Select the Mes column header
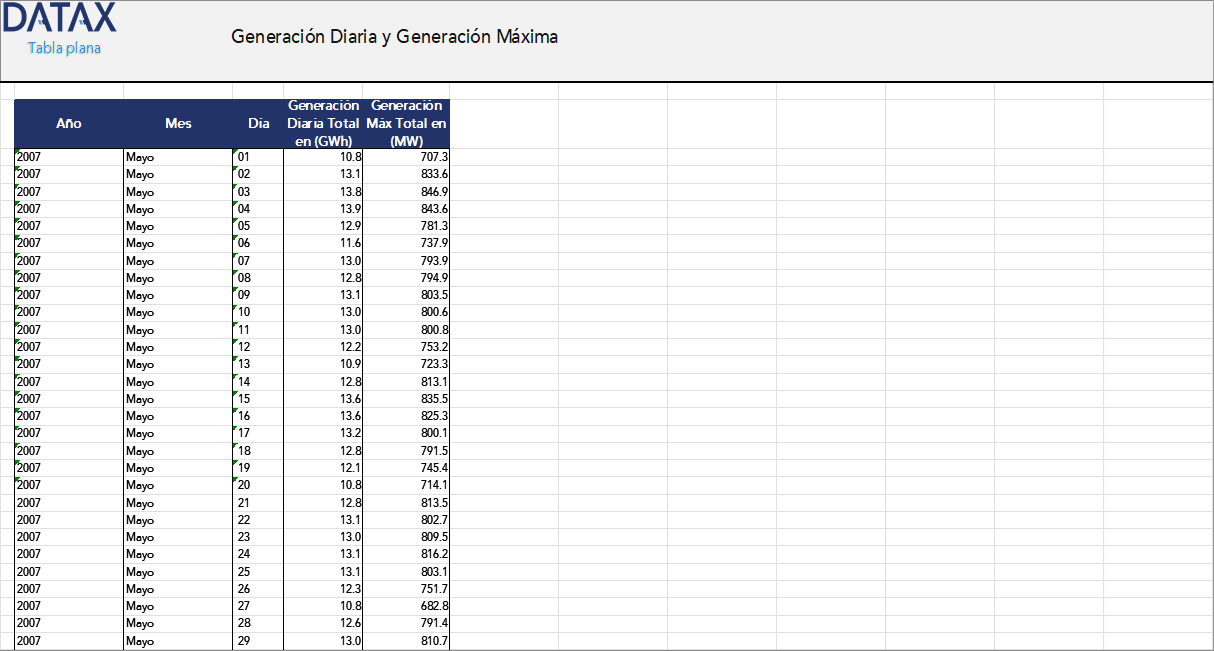Screen dimensions: 1214x651 [176, 124]
